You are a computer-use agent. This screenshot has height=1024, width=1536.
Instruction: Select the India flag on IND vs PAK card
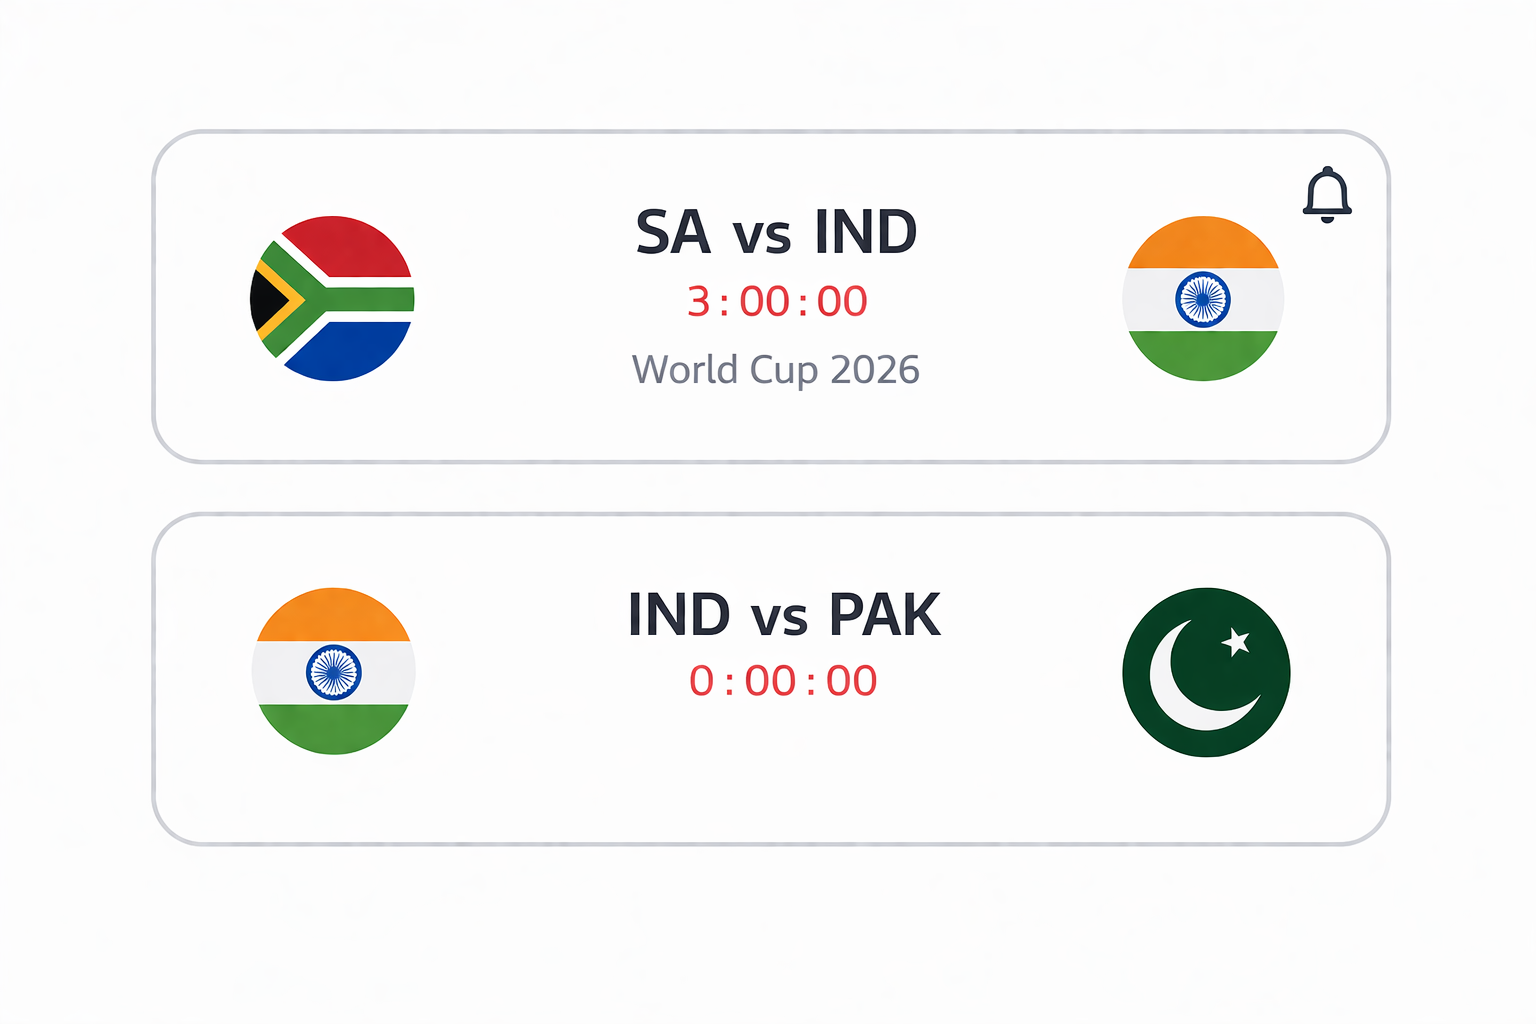pyautogui.click(x=334, y=672)
